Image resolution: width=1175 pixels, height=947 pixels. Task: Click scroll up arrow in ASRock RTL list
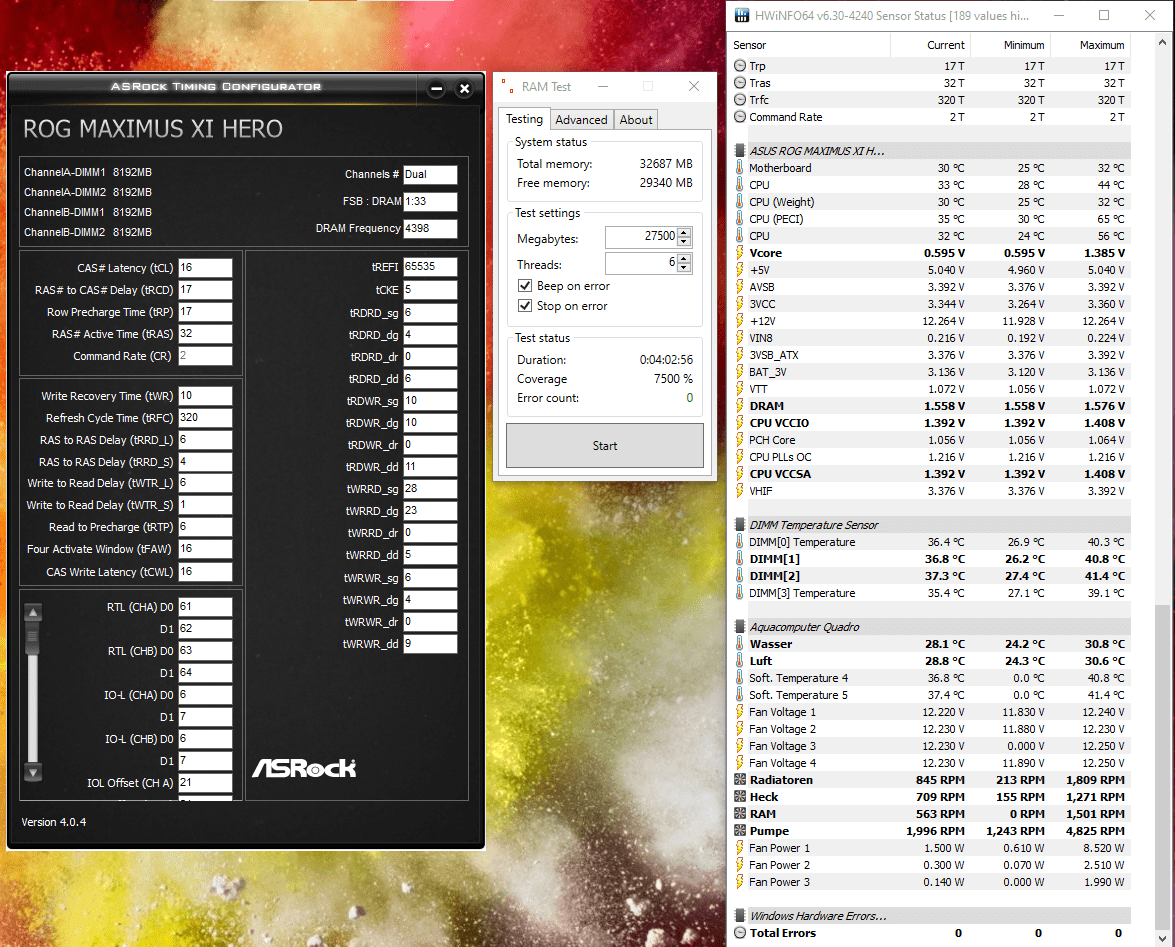[x=33, y=612]
